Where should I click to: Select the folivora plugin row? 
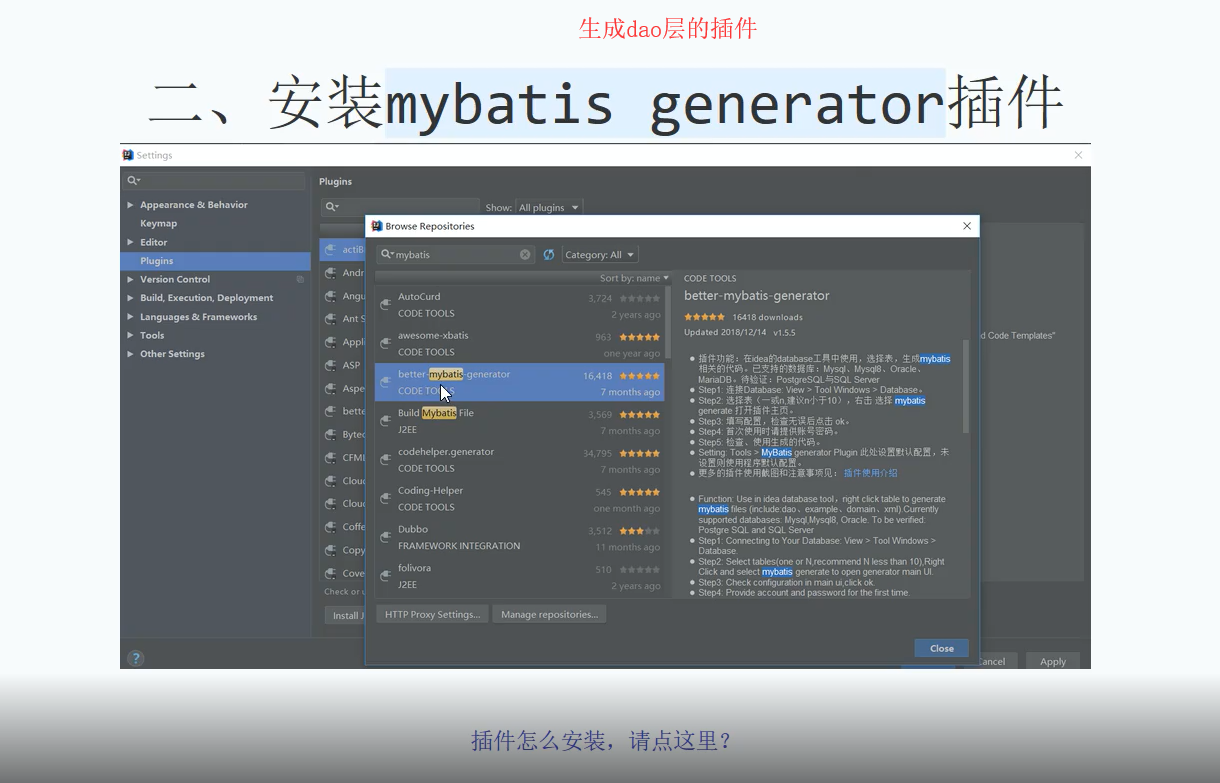[x=519, y=576]
